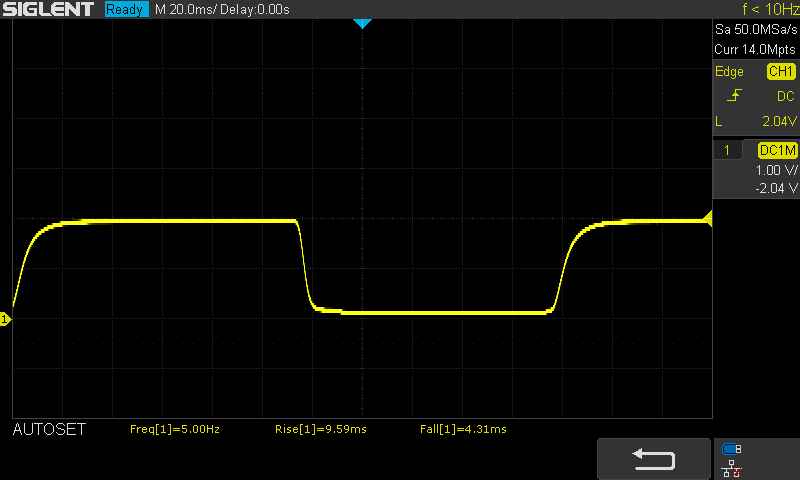Click the Ready status indicator
The image size is (800, 480).
click(126, 9)
